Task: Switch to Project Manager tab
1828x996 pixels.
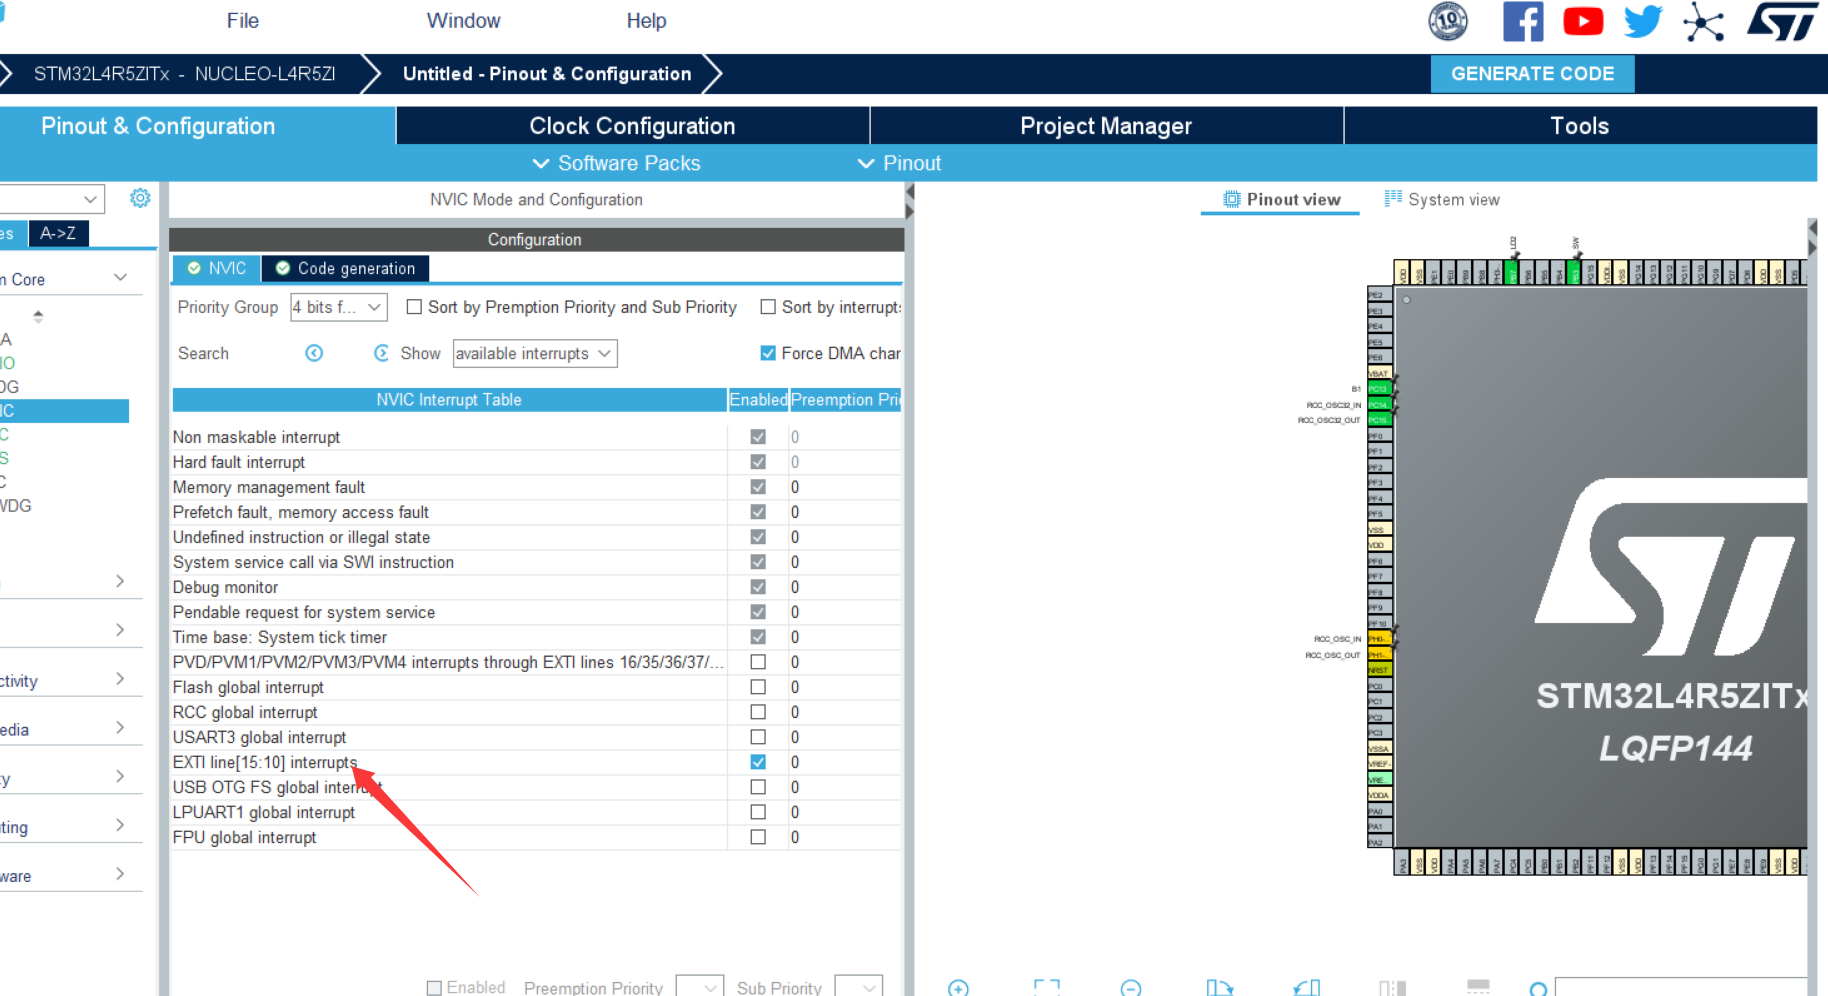Action: click(x=1106, y=126)
